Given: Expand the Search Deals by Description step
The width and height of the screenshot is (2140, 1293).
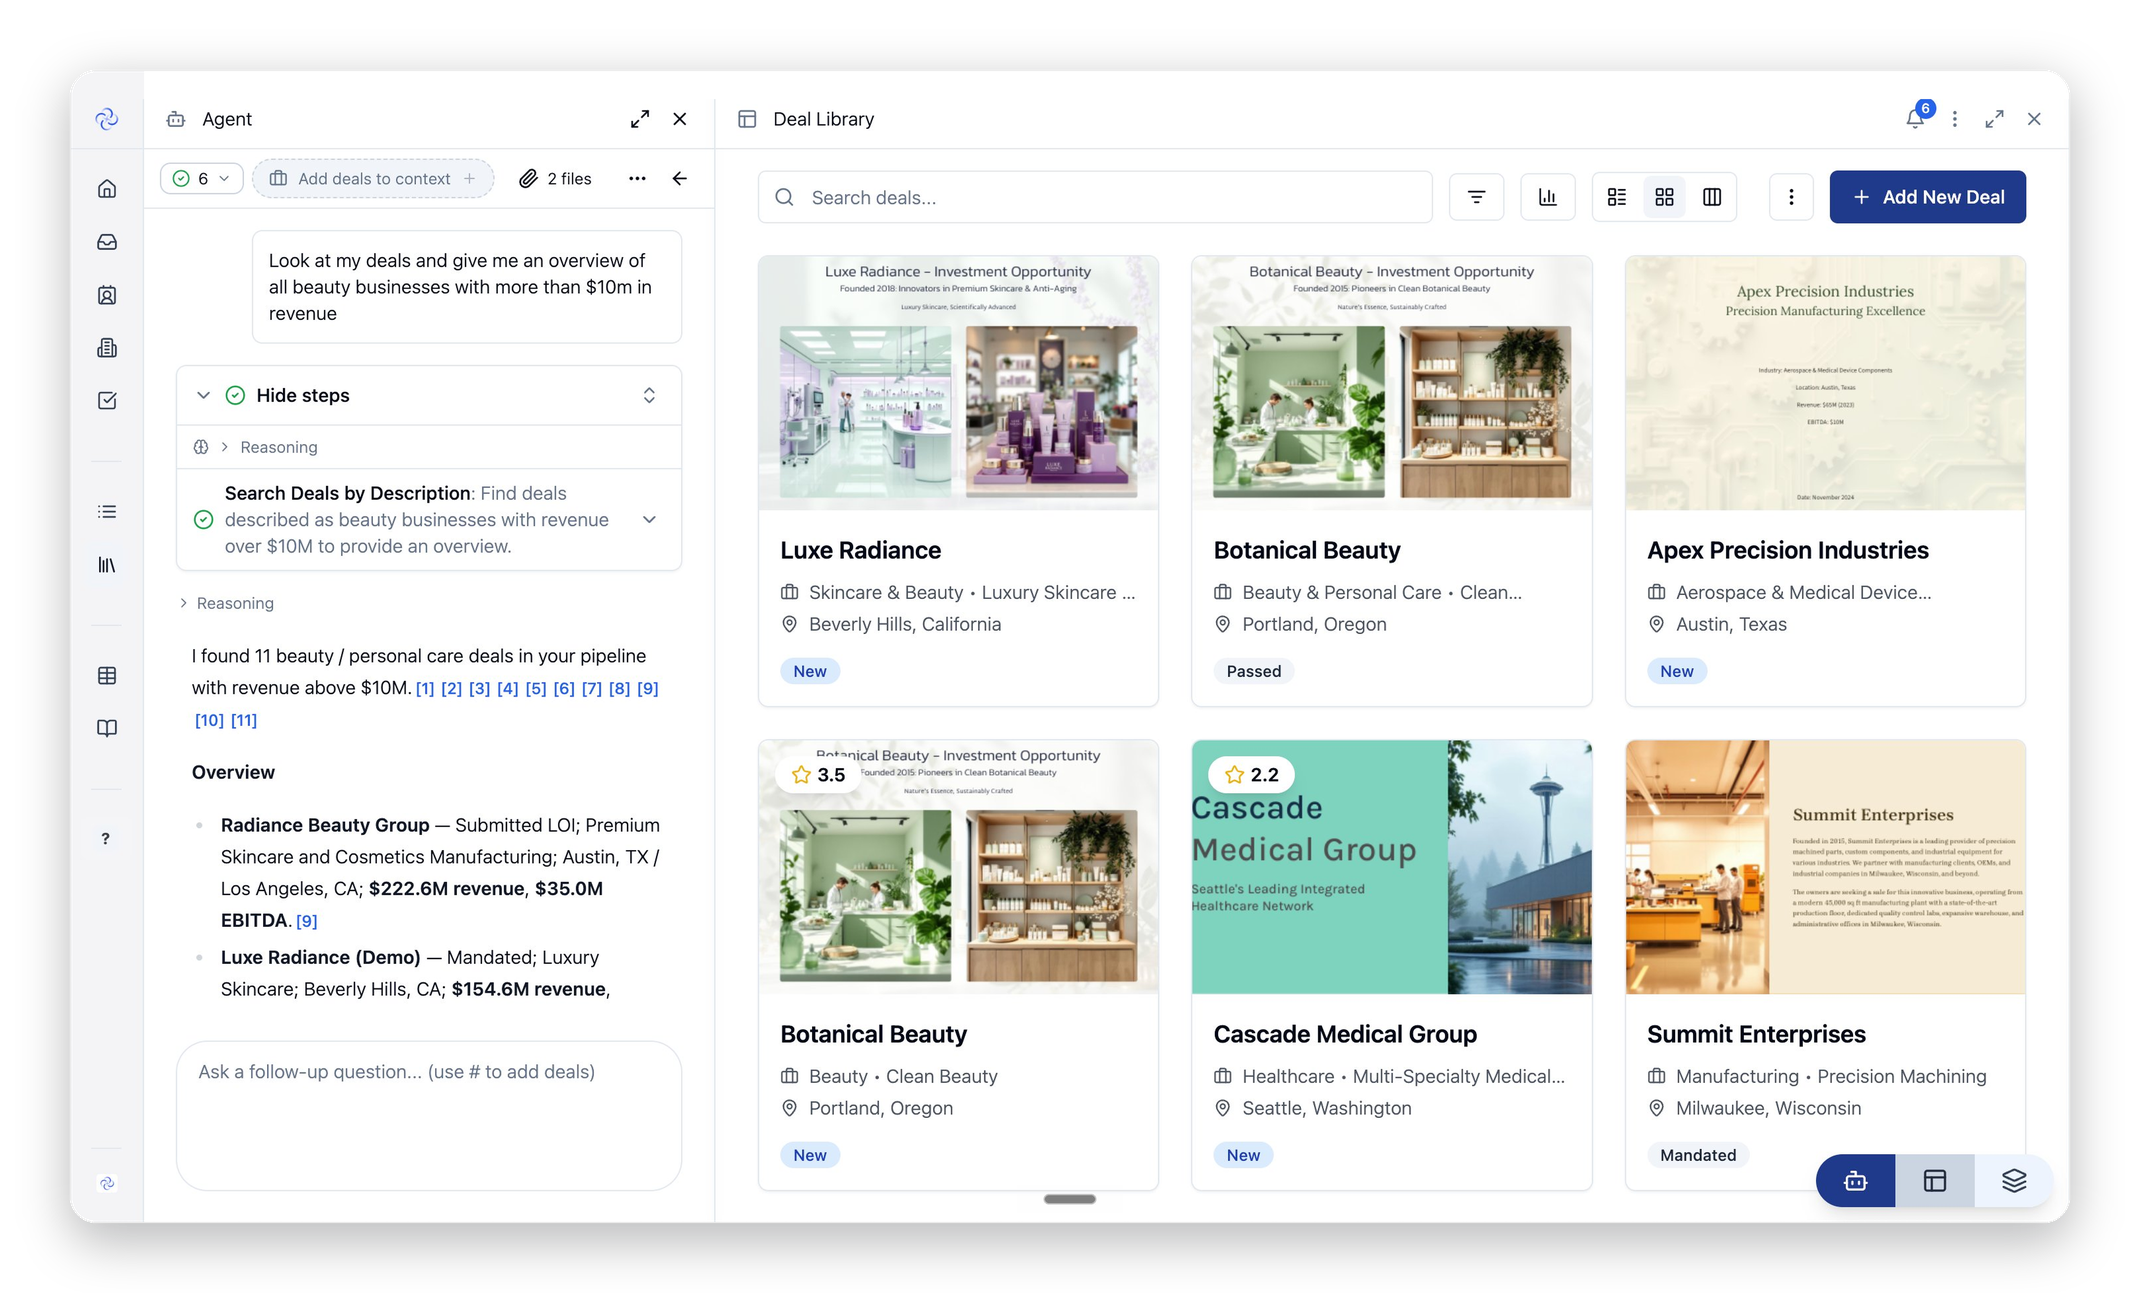Looking at the screenshot, I should [649, 520].
